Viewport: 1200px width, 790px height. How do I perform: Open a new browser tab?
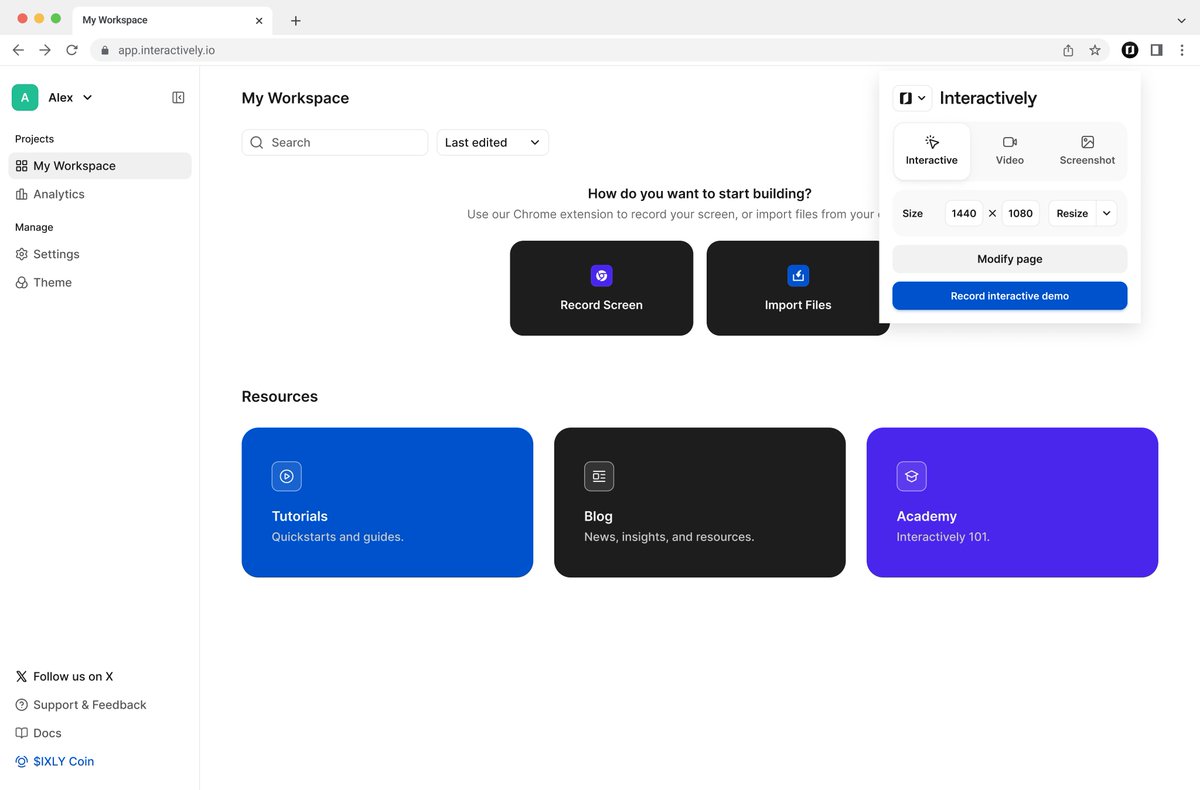coord(295,20)
